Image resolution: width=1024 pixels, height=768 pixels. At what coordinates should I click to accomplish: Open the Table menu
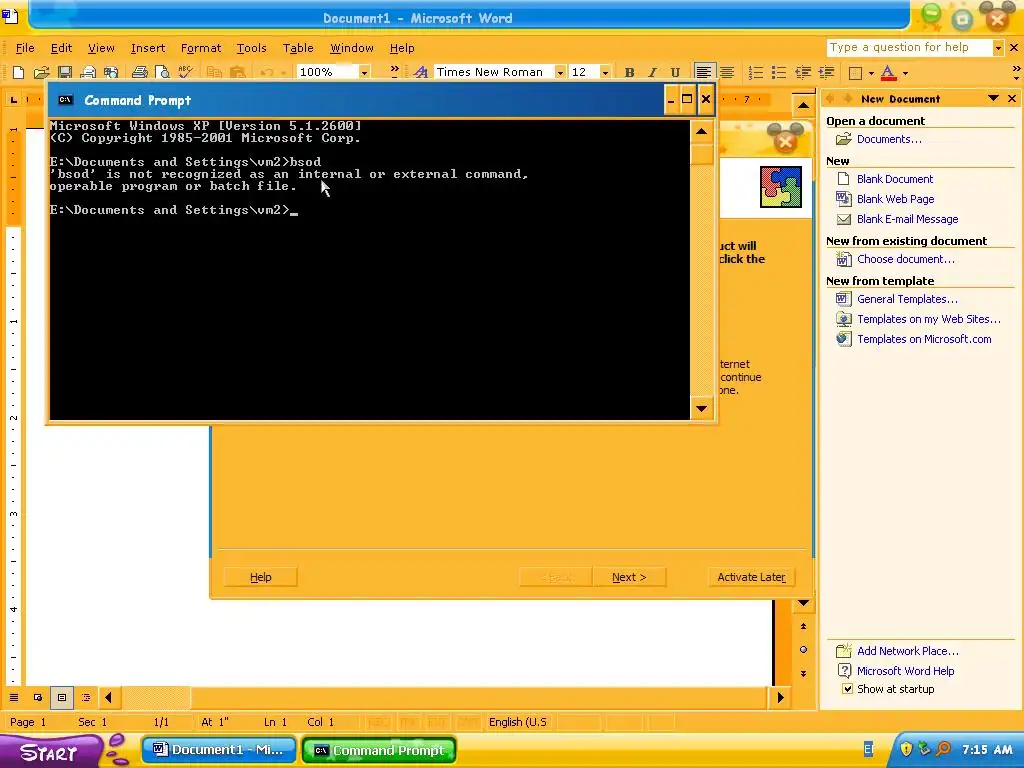[x=298, y=48]
